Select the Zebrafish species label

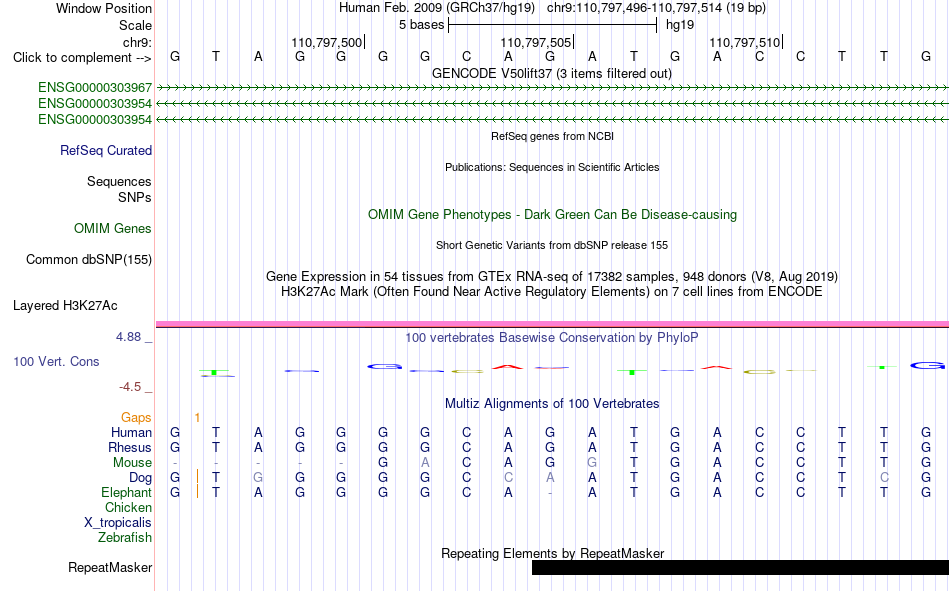[125, 538]
